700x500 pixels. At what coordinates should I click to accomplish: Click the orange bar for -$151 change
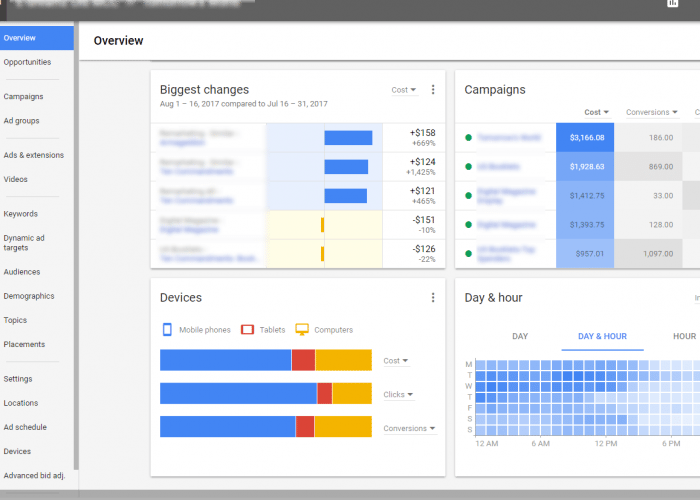tap(322, 225)
